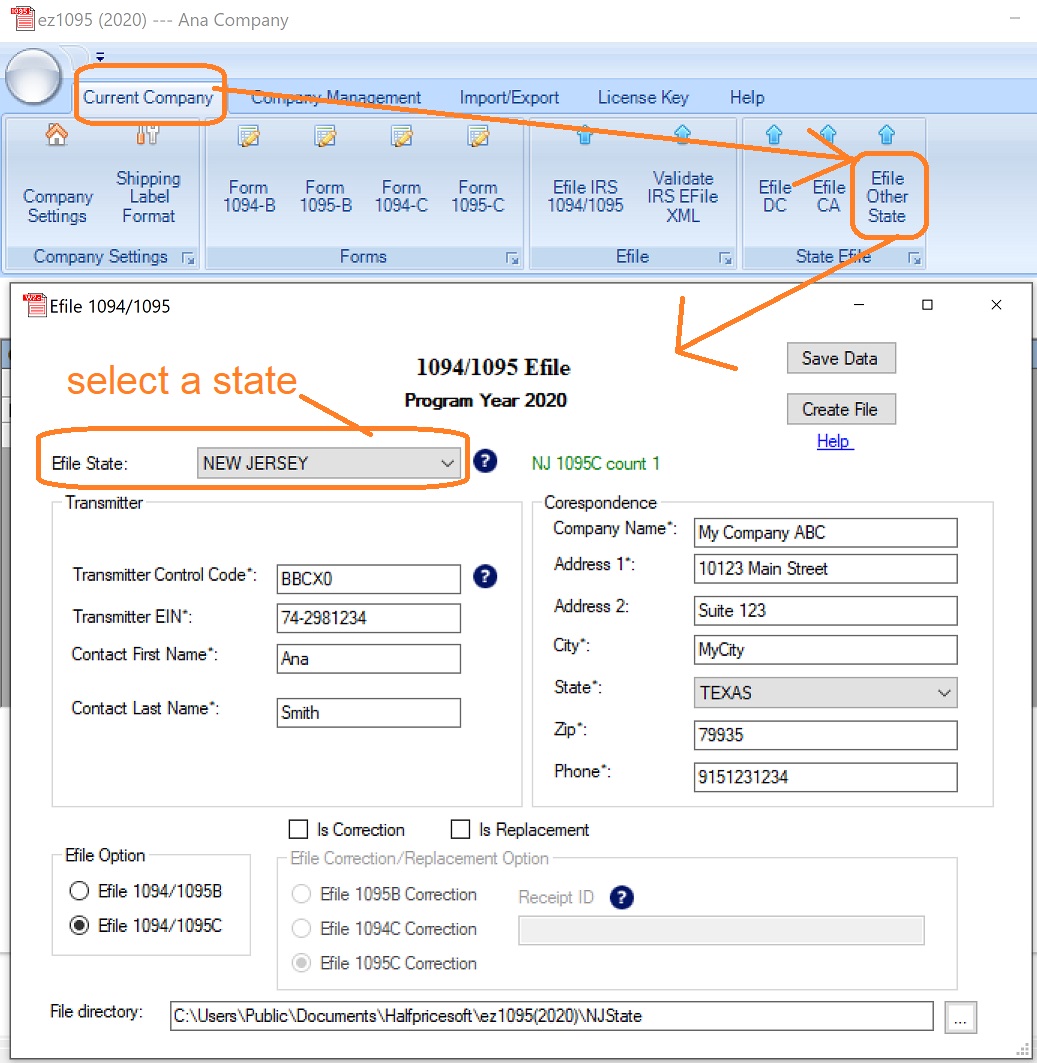Check the Is Correction checkbox
Image resolution: width=1037 pixels, height=1063 pixels.
[x=298, y=829]
